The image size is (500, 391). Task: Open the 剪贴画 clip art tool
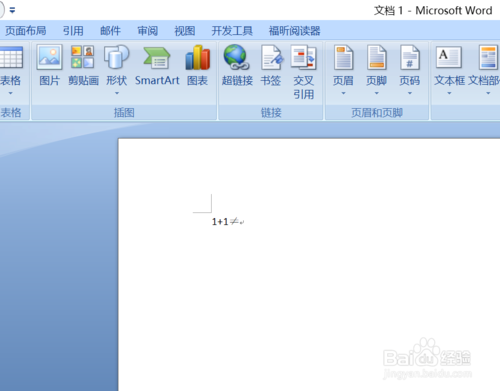(x=83, y=57)
